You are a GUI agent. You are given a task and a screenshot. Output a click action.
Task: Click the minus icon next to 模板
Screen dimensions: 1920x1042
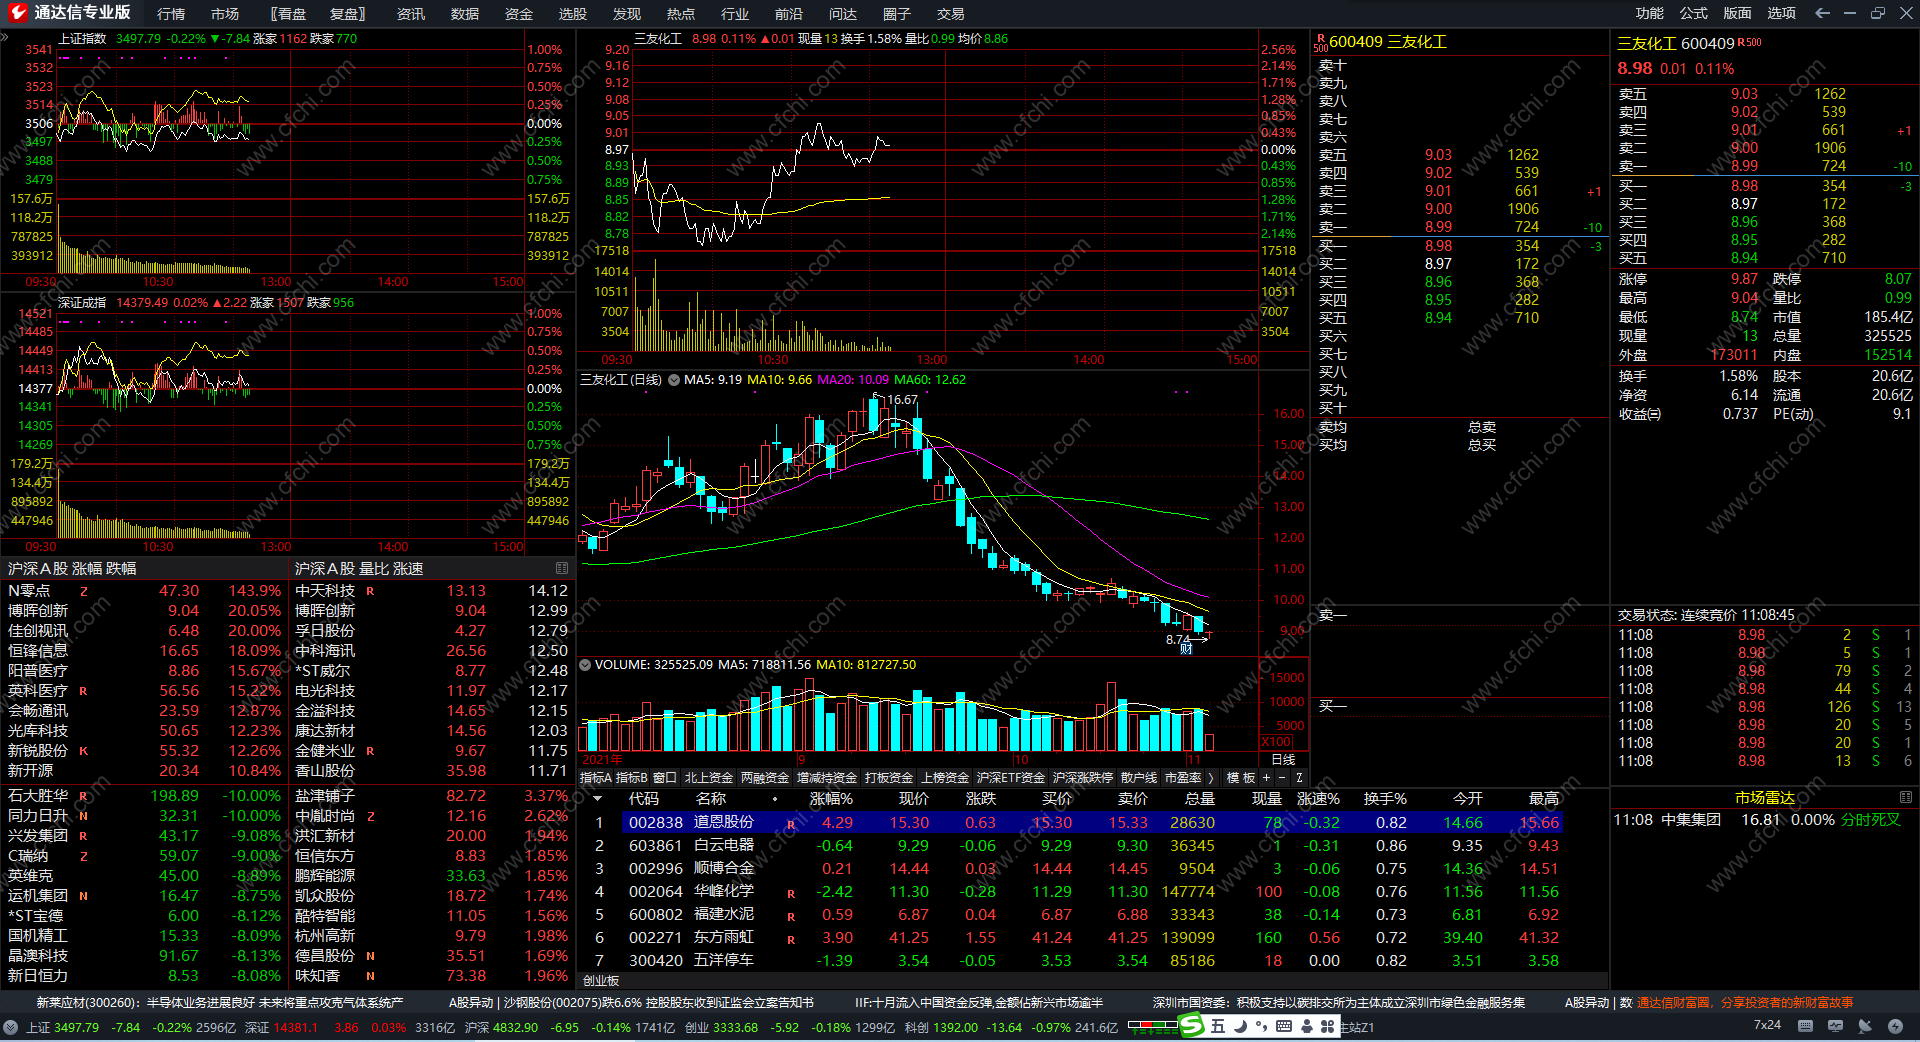click(1282, 778)
